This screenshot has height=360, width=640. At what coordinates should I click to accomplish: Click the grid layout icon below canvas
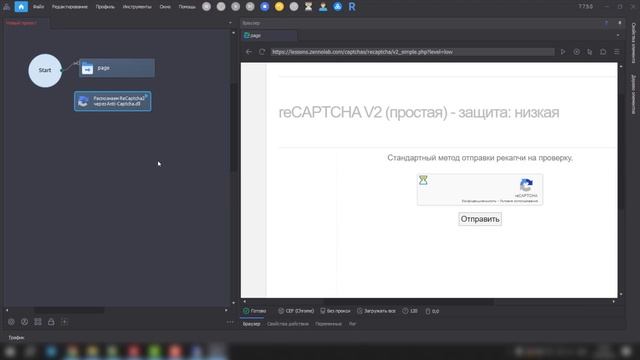(x=38, y=322)
